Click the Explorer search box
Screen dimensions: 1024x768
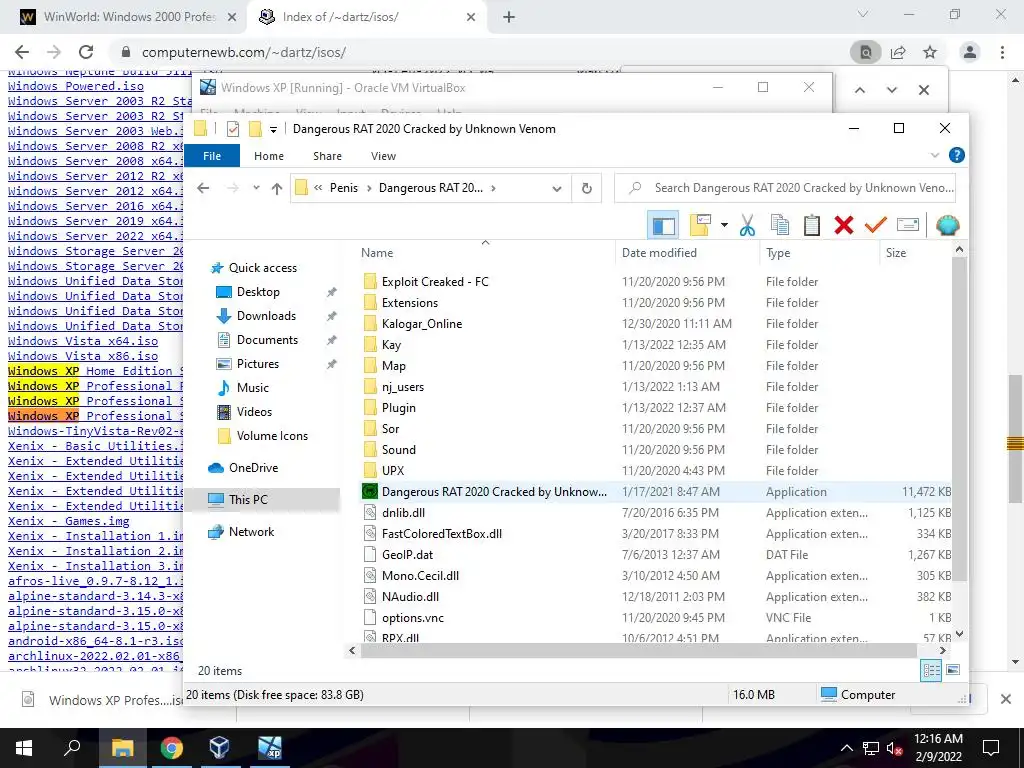click(x=785, y=188)
